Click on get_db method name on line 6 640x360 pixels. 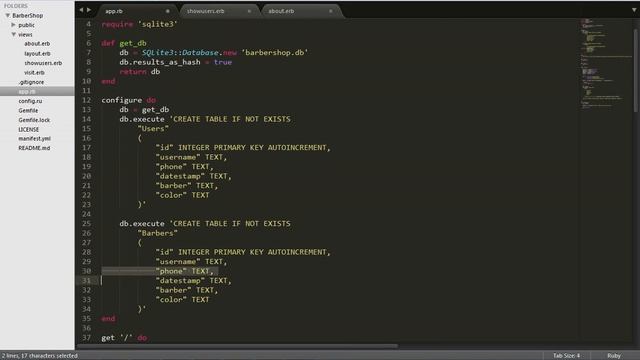[133, 43]
